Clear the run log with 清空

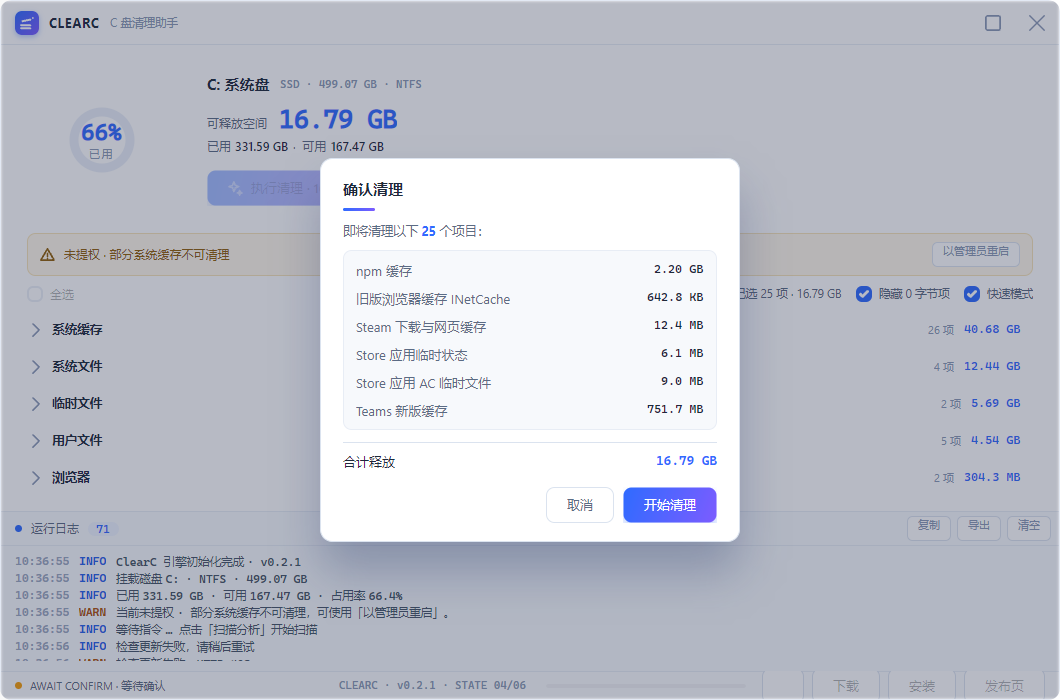(1028, 526)
